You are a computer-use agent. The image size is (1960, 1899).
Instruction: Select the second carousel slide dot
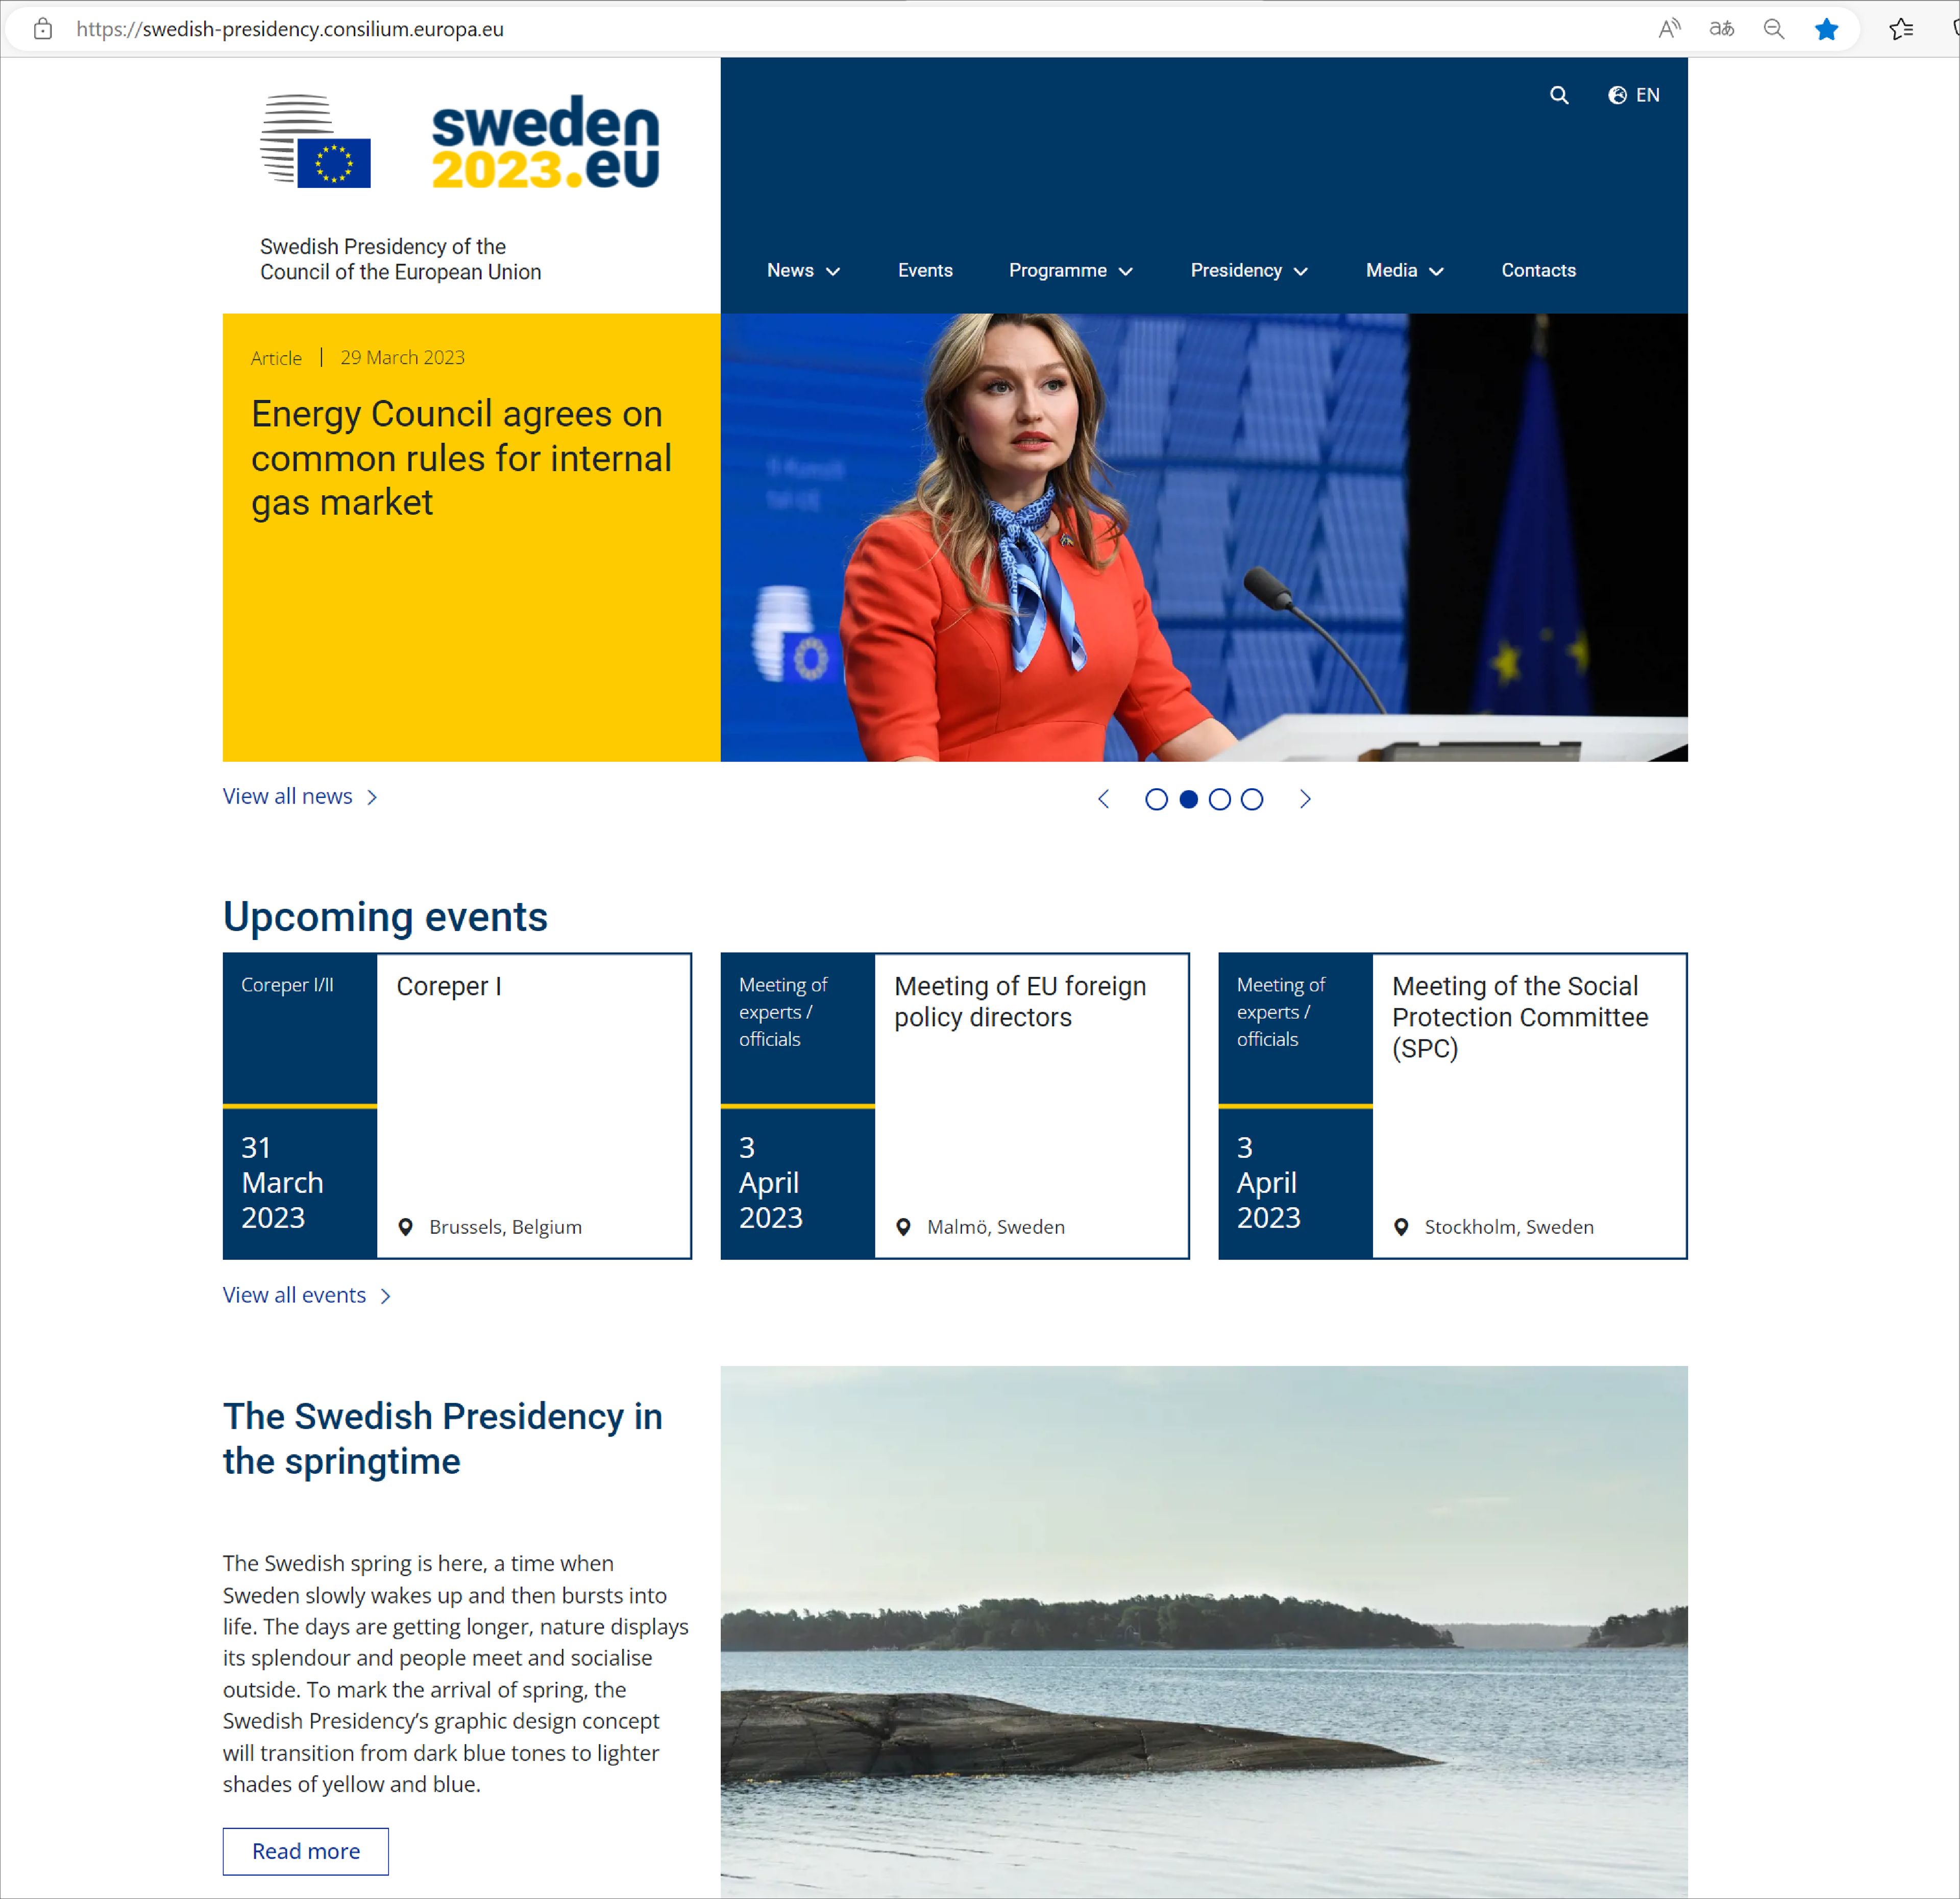coord(1188,799)
